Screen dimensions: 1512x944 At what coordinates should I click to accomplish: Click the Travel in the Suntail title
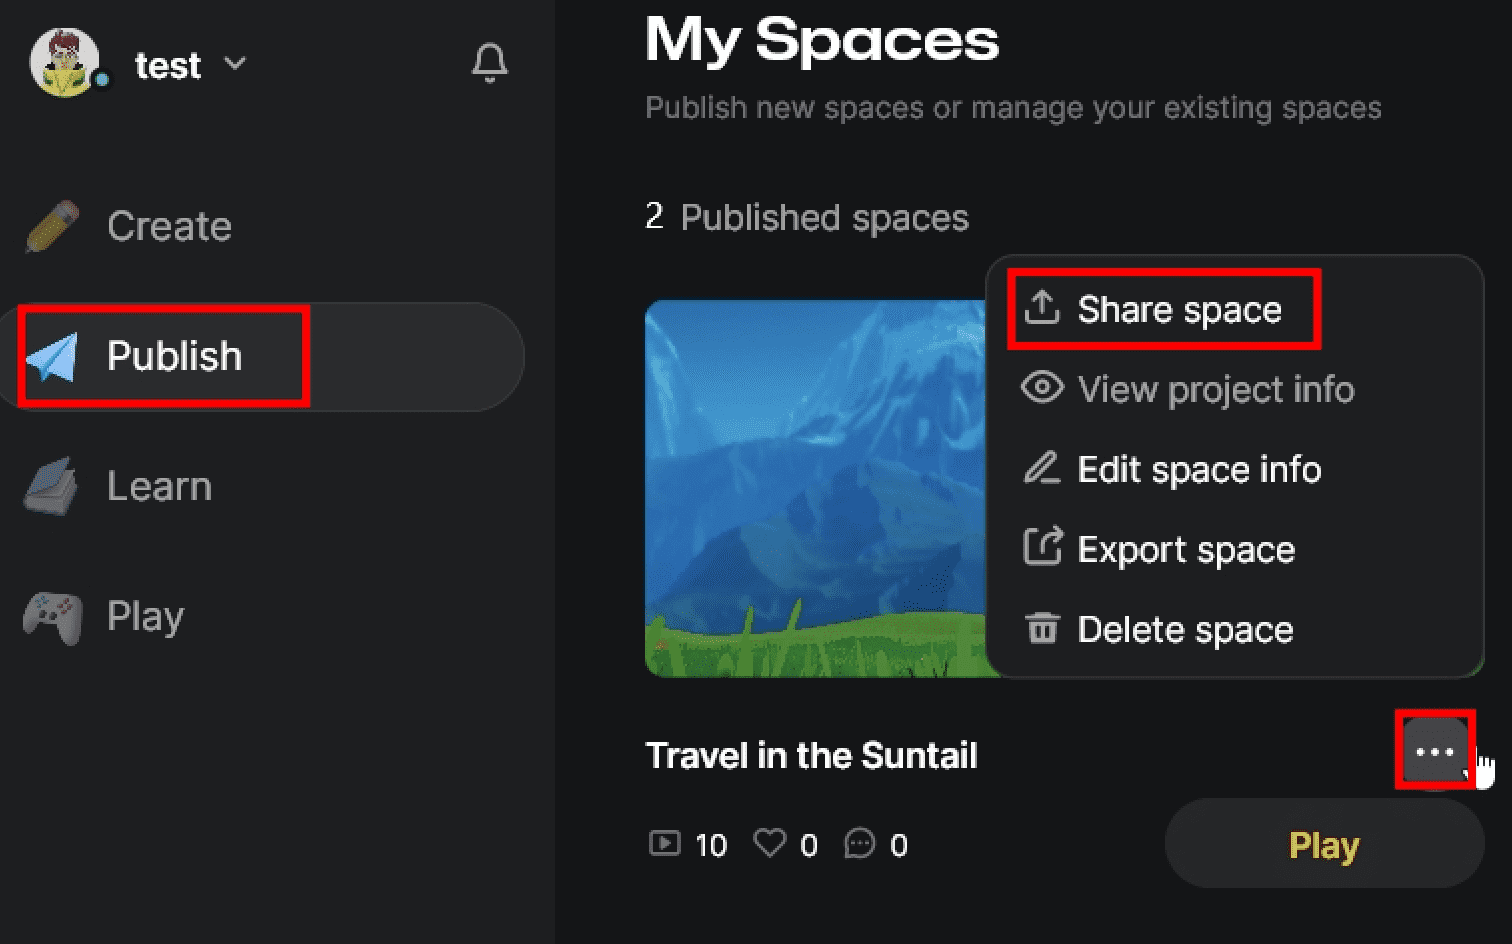[812, 755]
